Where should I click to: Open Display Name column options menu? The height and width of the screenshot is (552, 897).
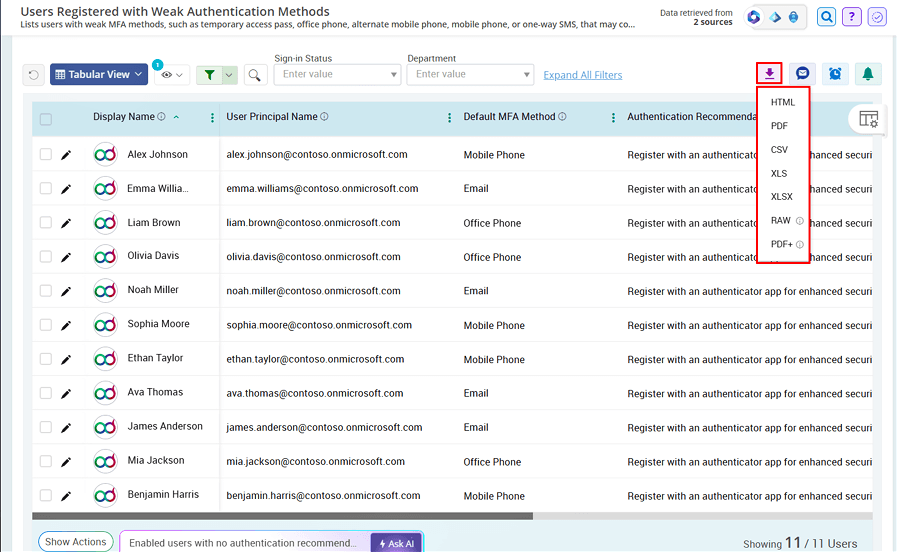[212, 117]
